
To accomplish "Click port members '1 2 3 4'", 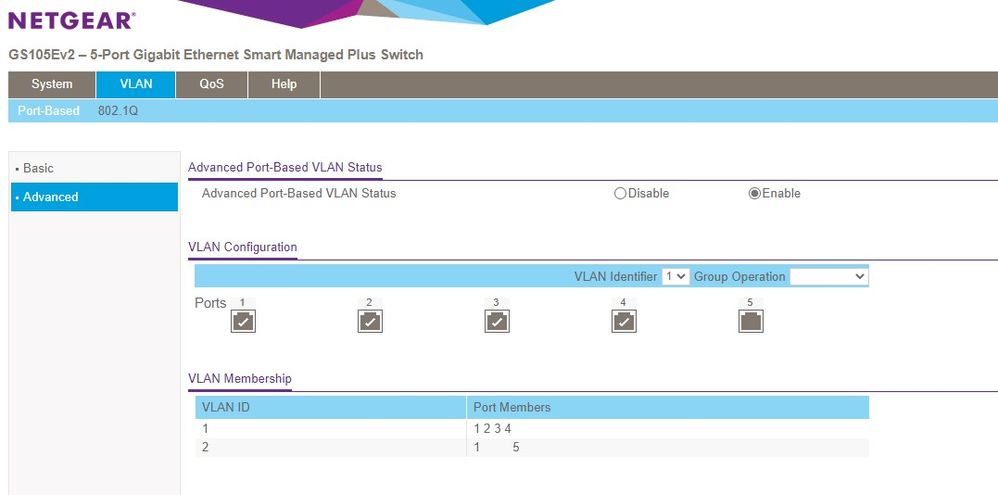I will [492, 429].
